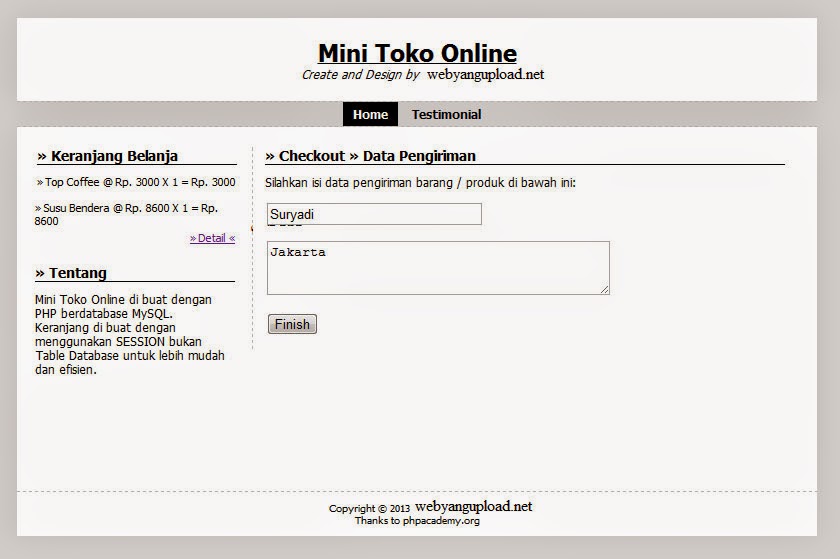This screenshot has width=840, height=559.
Task: Click the footer webyangupload.net text
Action: (x=474, y=506)
